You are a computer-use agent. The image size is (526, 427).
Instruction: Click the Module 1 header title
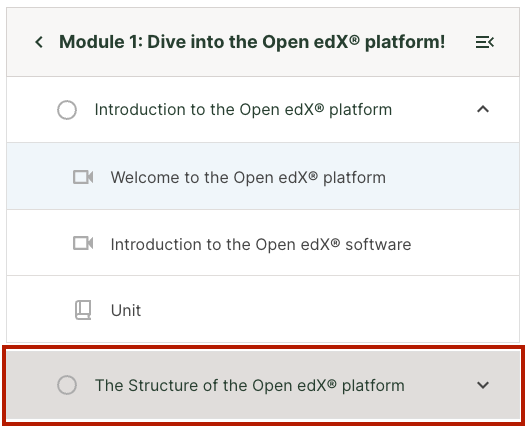click(252, 42)
